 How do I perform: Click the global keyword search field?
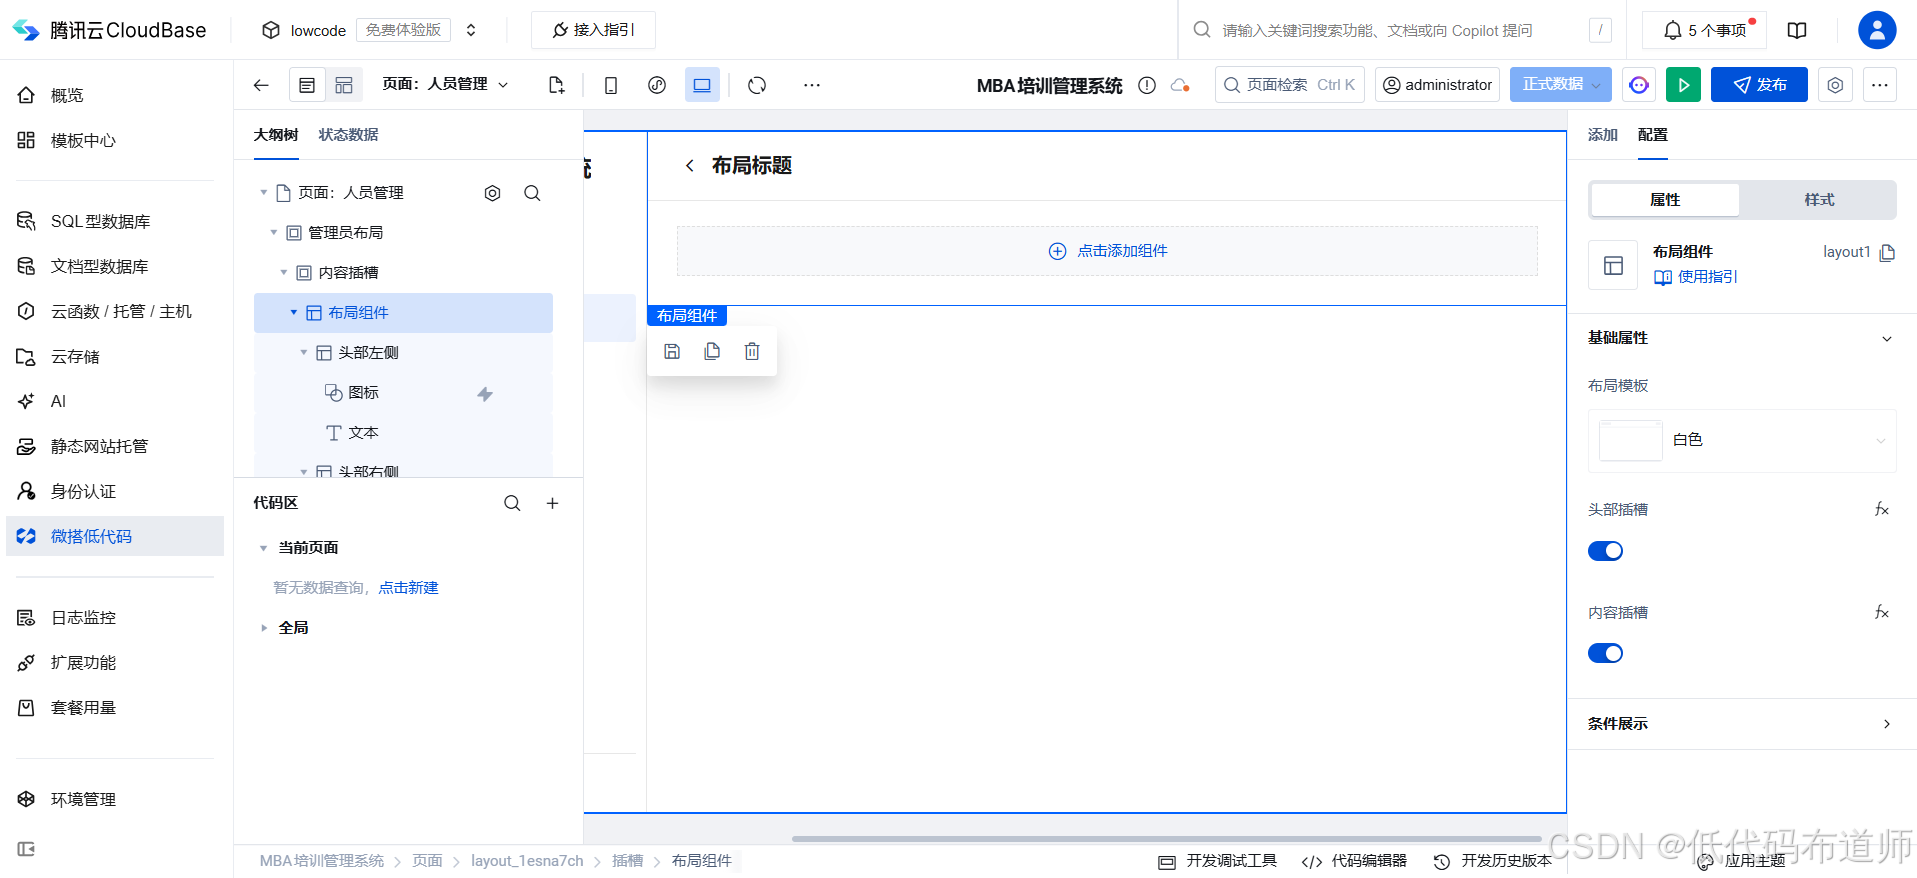(x=1401, y=30)
